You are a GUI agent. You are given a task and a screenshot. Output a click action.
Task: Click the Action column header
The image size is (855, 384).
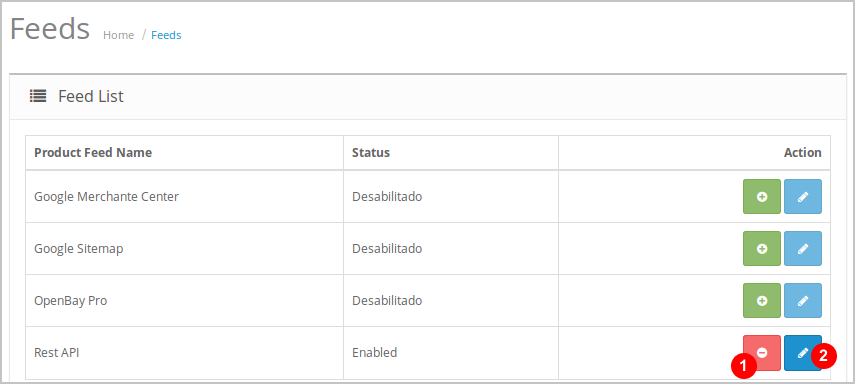pos(803,152)
